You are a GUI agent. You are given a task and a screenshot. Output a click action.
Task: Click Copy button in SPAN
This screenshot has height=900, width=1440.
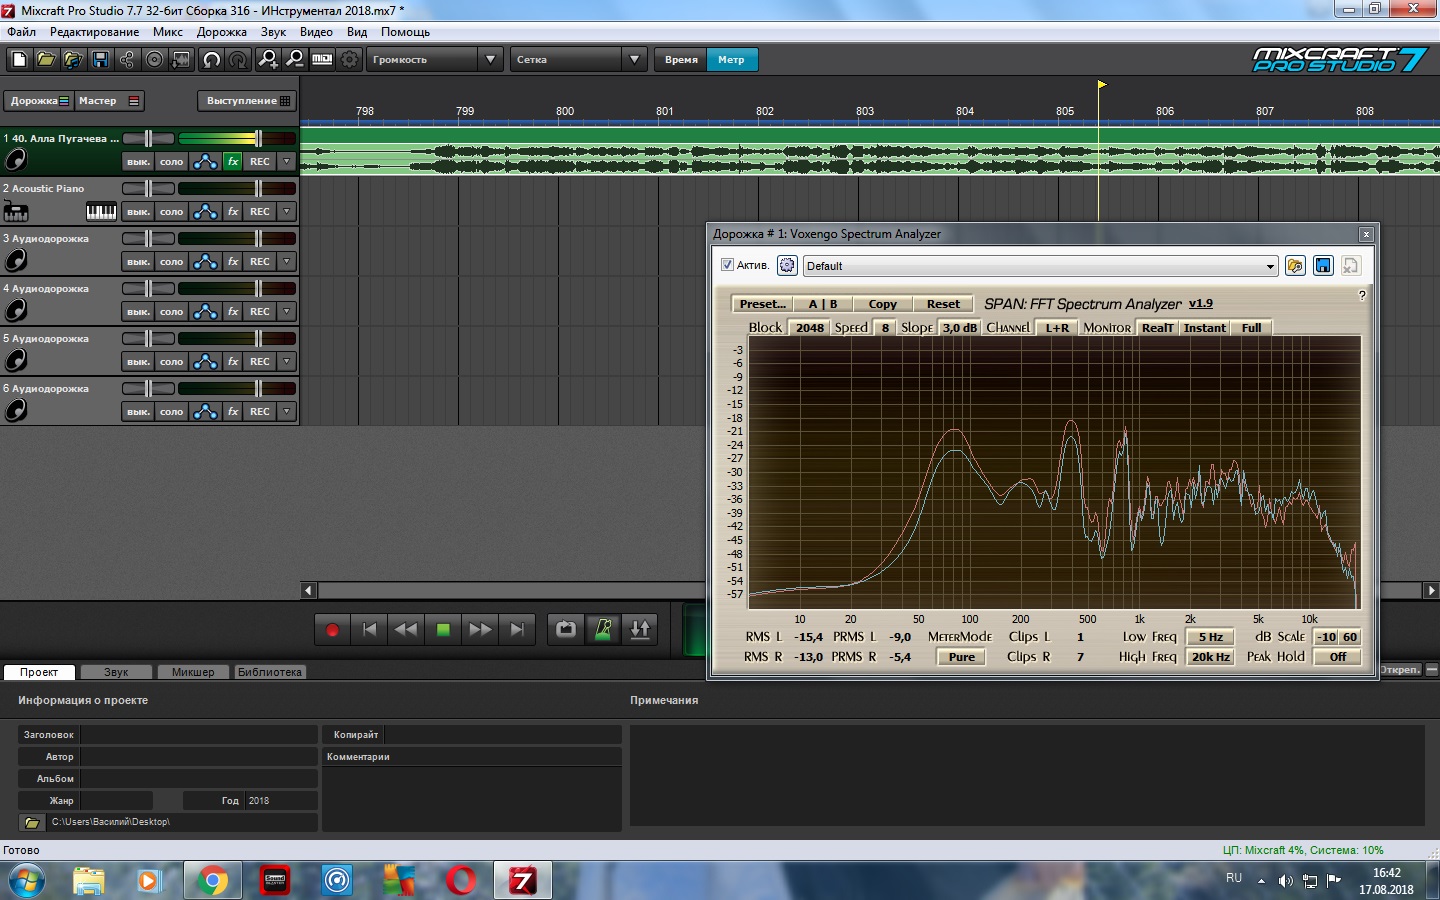883,304
